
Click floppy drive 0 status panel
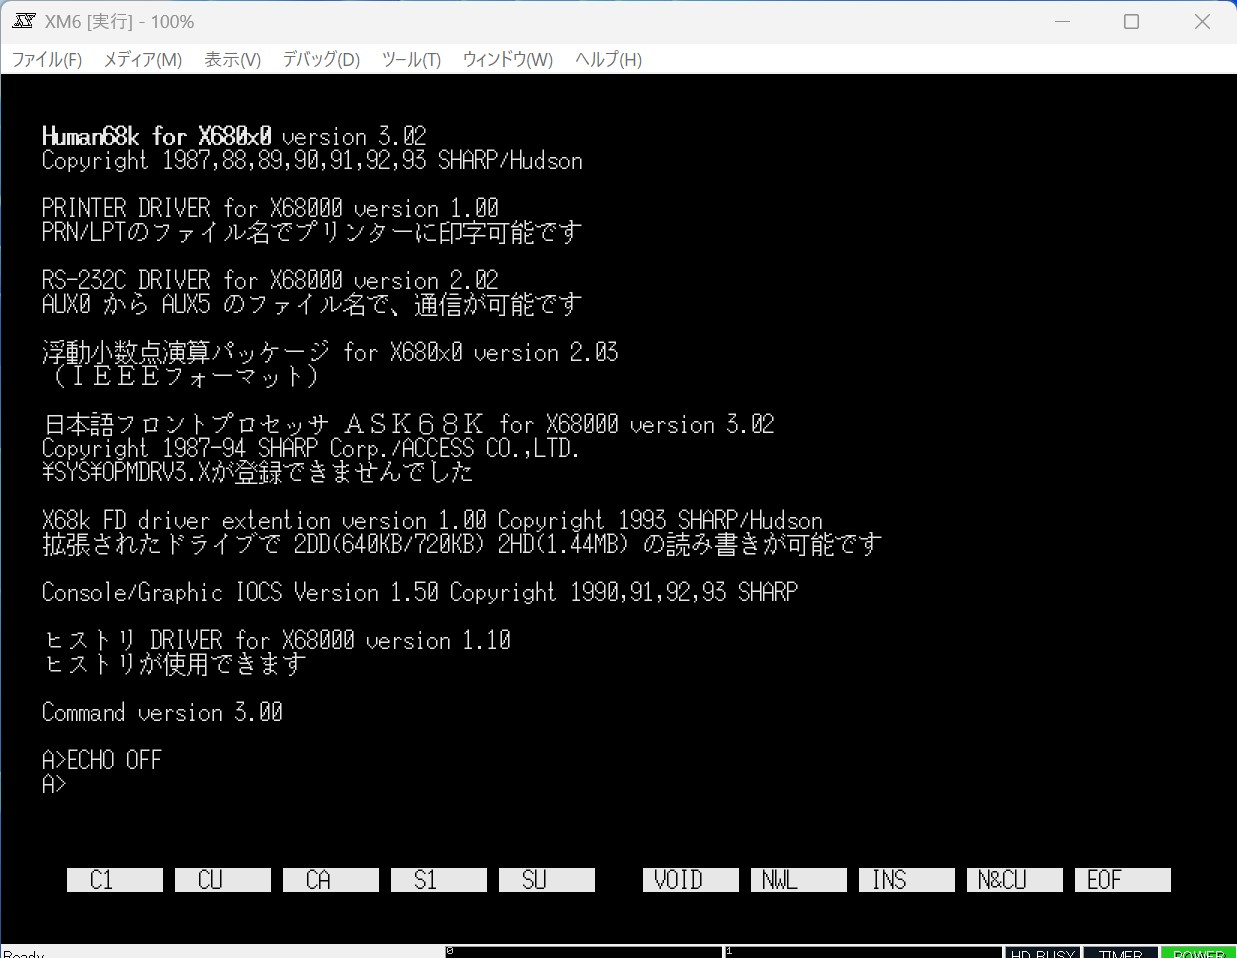pos(583,952)
